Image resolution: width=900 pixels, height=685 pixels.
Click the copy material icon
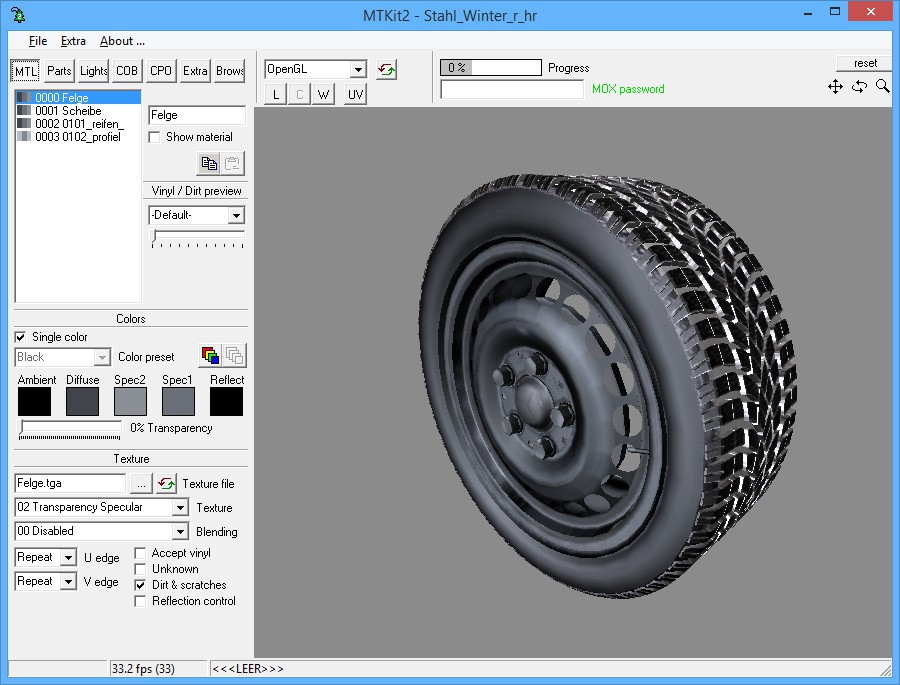[x=209, y=163]
